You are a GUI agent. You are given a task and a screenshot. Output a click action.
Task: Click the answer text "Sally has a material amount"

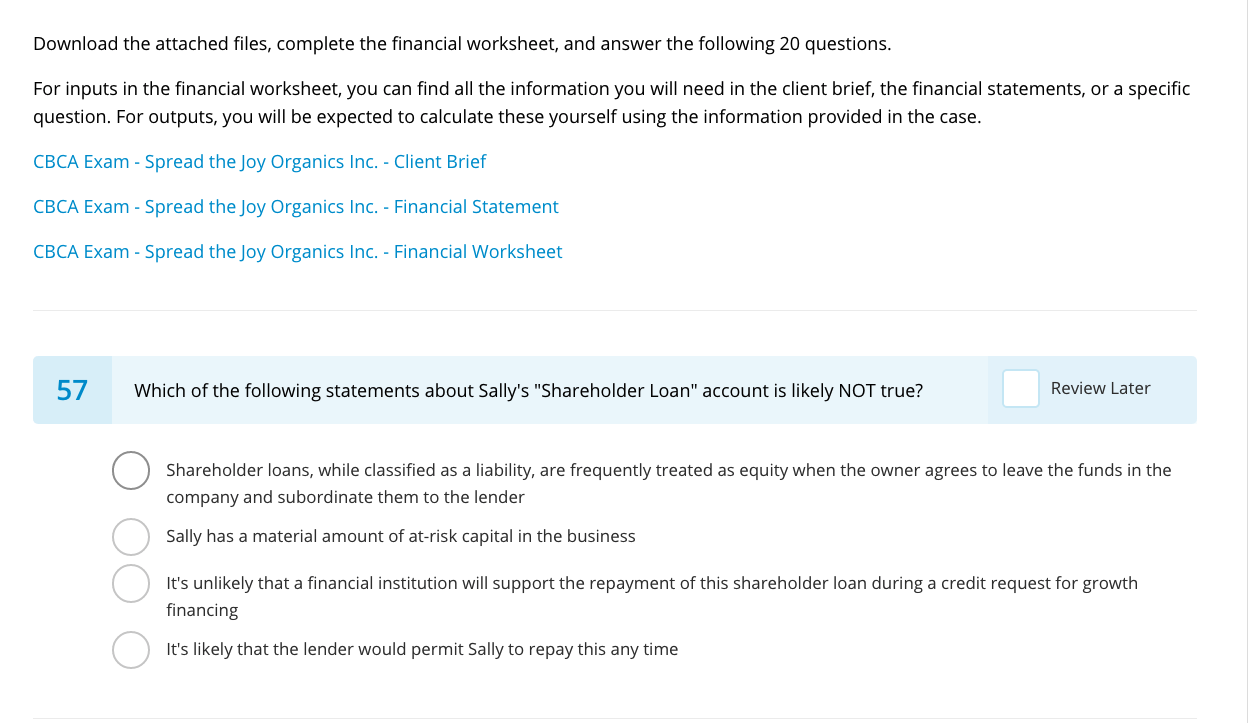click(x=400, y=537)
